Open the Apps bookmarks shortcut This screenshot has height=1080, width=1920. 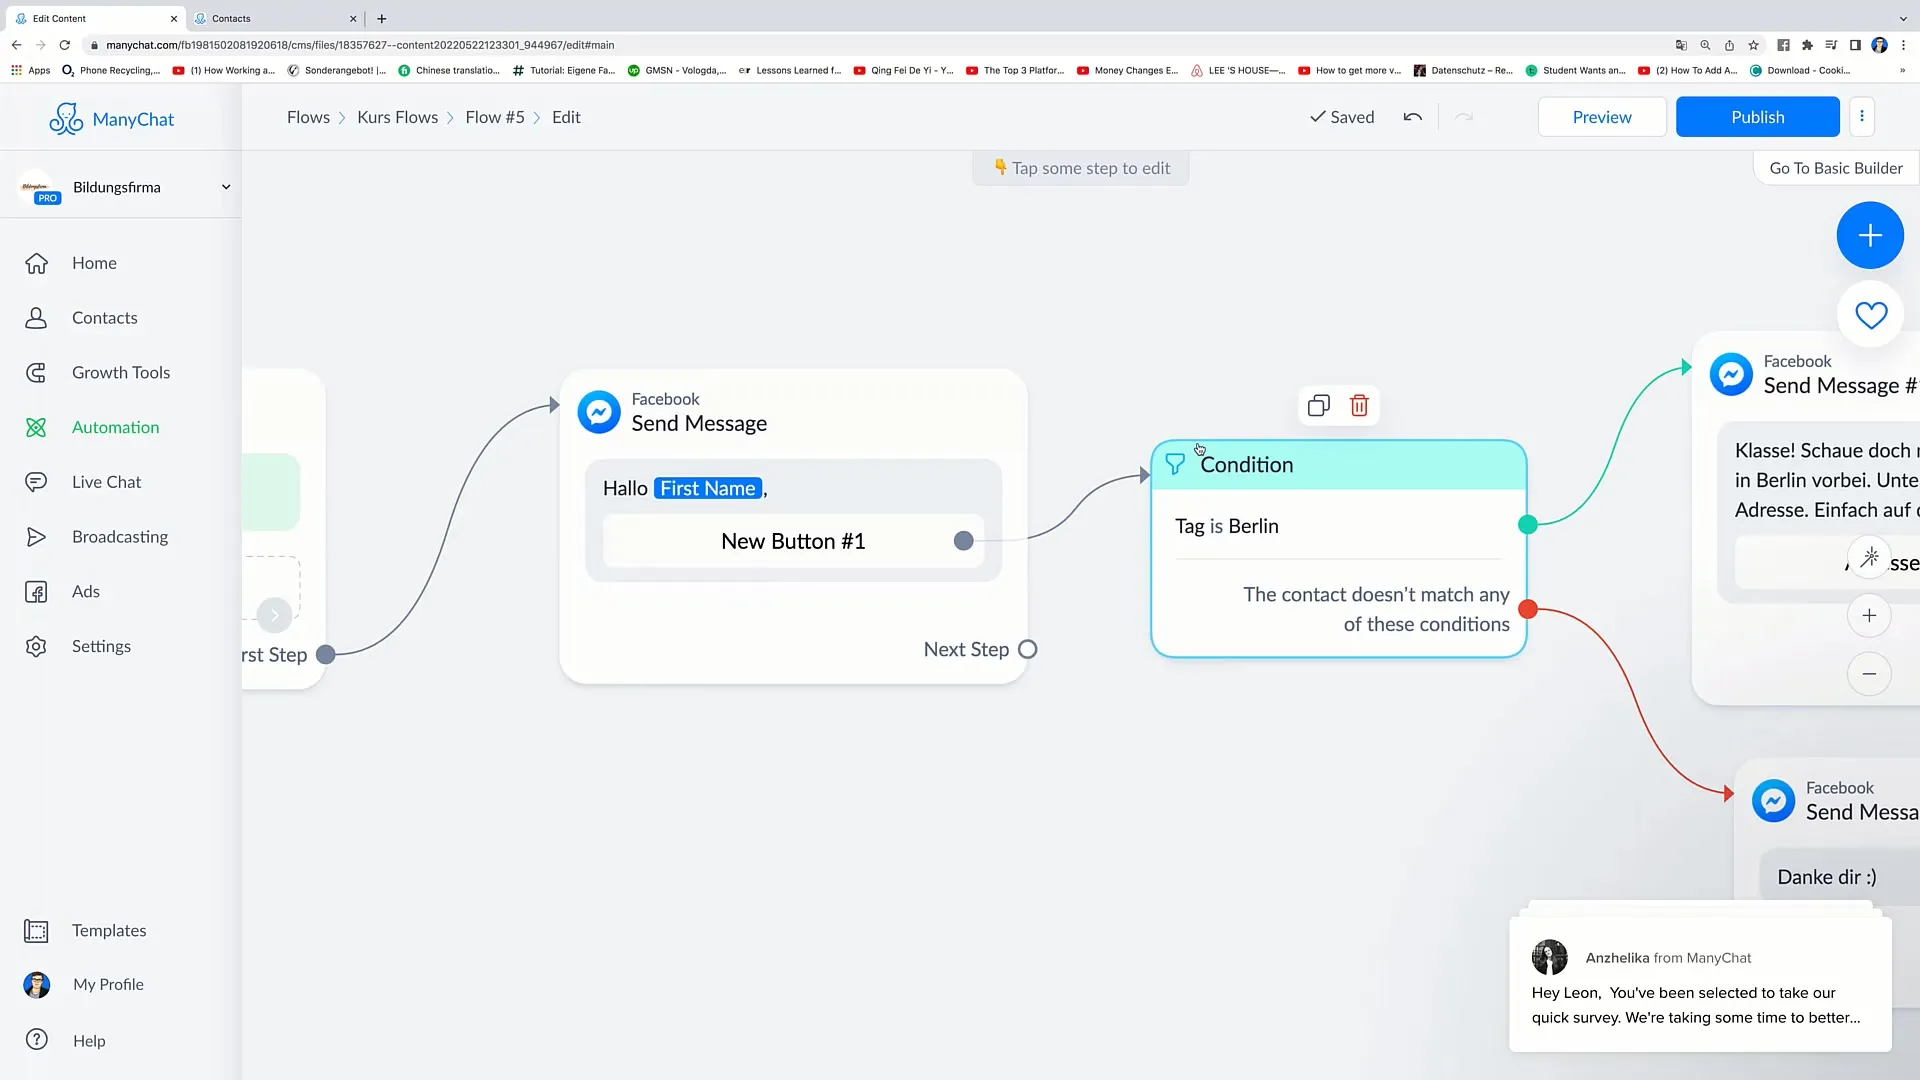30,70
